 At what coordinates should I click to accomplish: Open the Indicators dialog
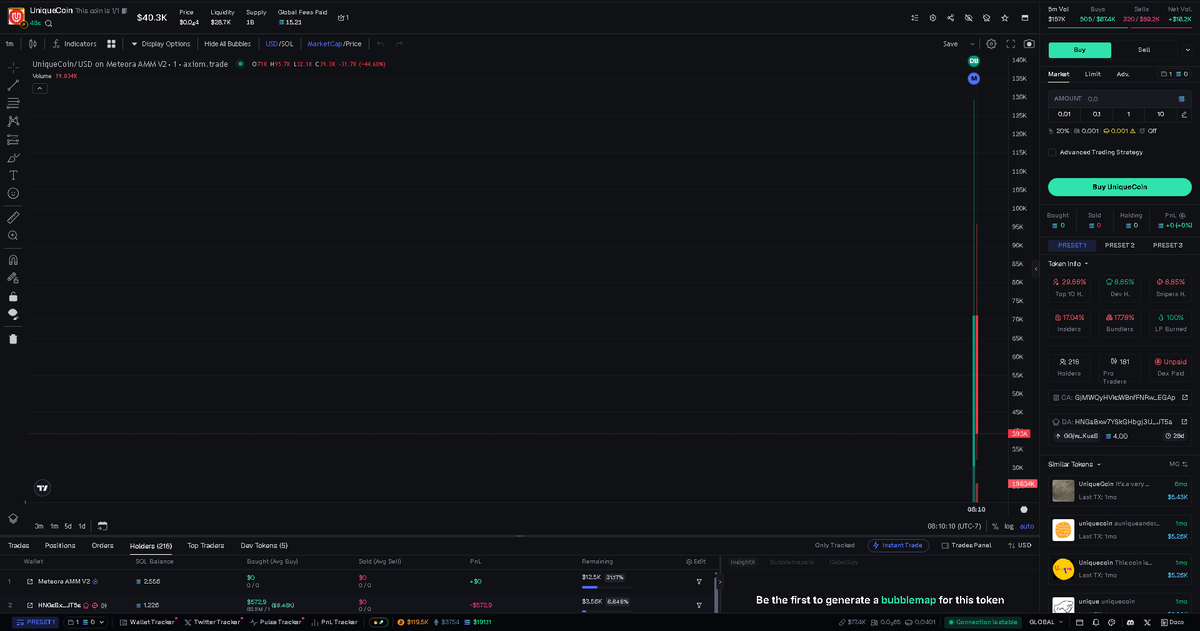pyautogui.click(x=73, y=44)
